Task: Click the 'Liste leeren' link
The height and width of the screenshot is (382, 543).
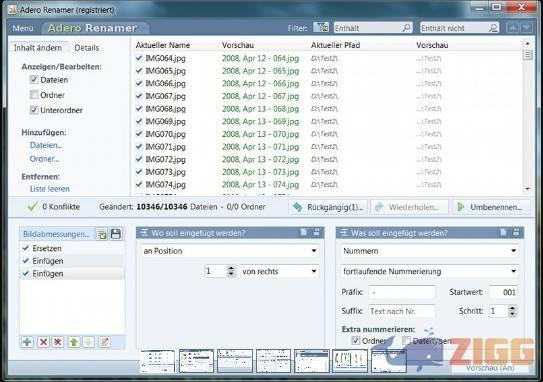Action: point(50,189)
